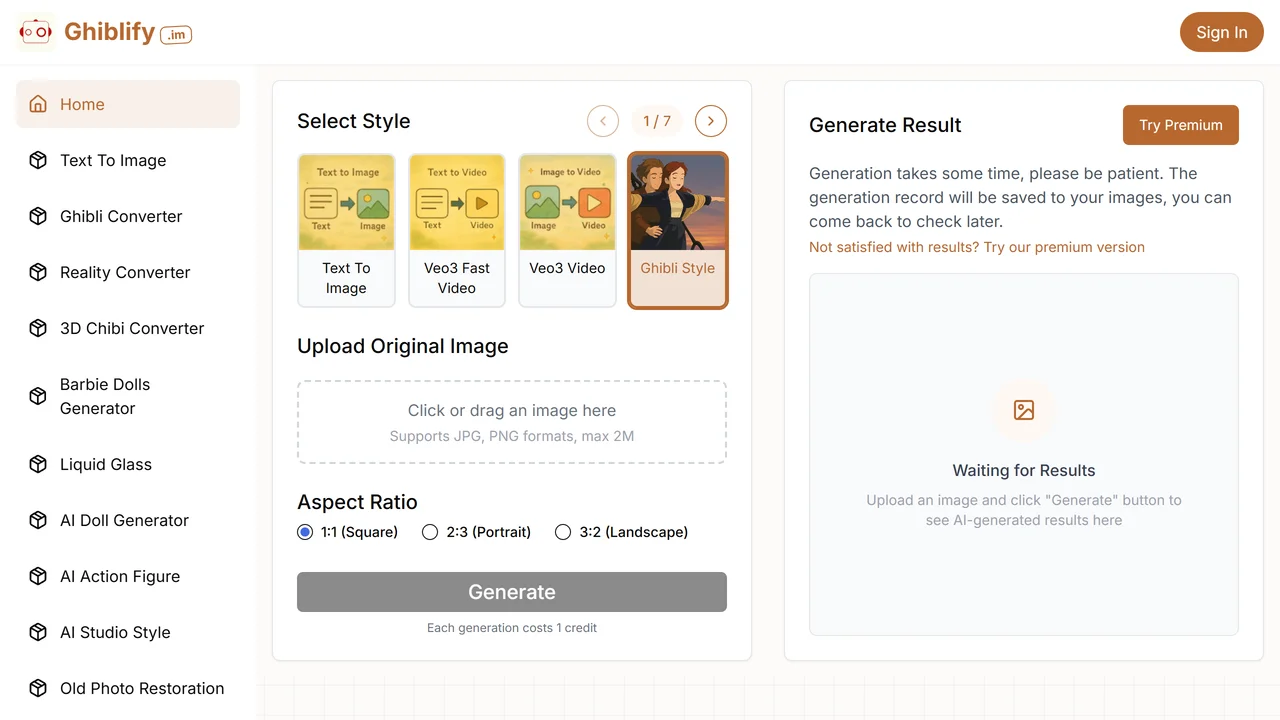Open Home via its house icon
Screen dimensions: 1280x720
(x=38, y=104)
